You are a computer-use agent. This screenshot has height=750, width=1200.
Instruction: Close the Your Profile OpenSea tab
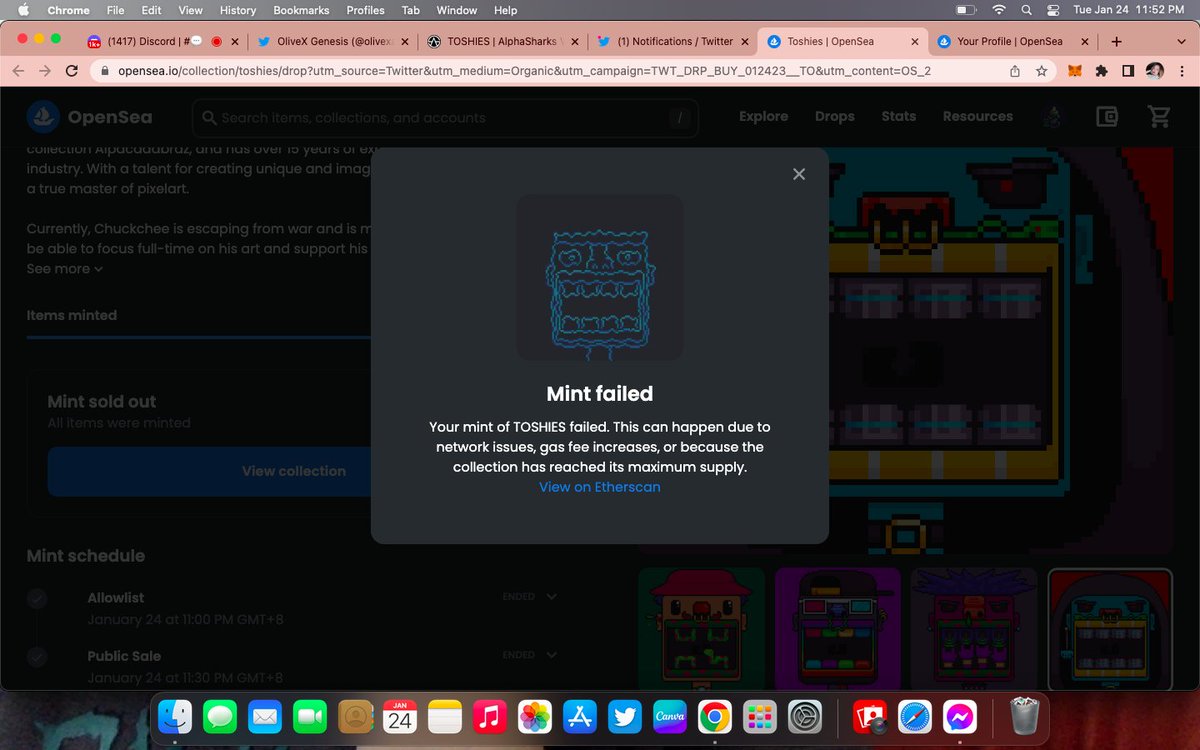pos(1083,42)
